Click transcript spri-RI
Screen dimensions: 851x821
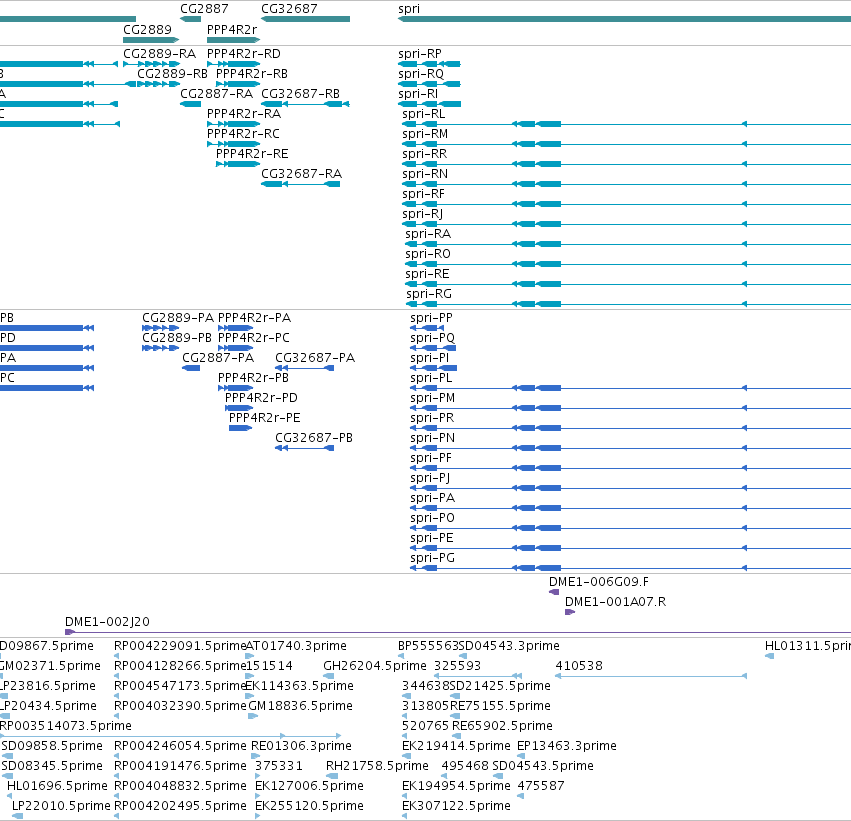tap(418, 94)
